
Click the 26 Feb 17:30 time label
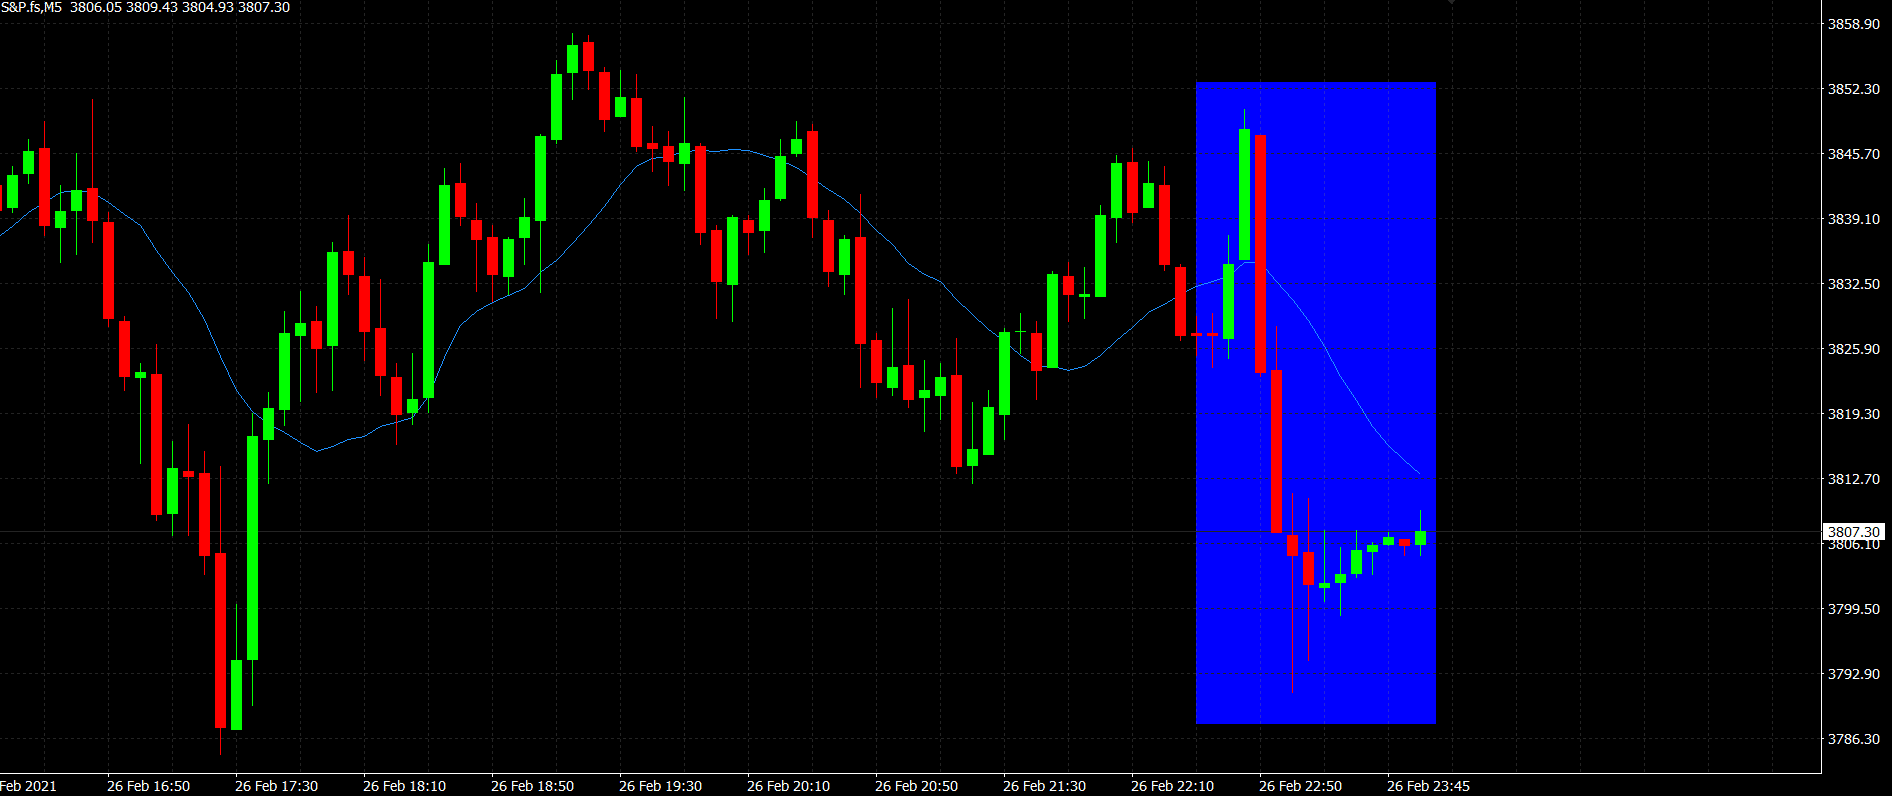pos(276,786)
